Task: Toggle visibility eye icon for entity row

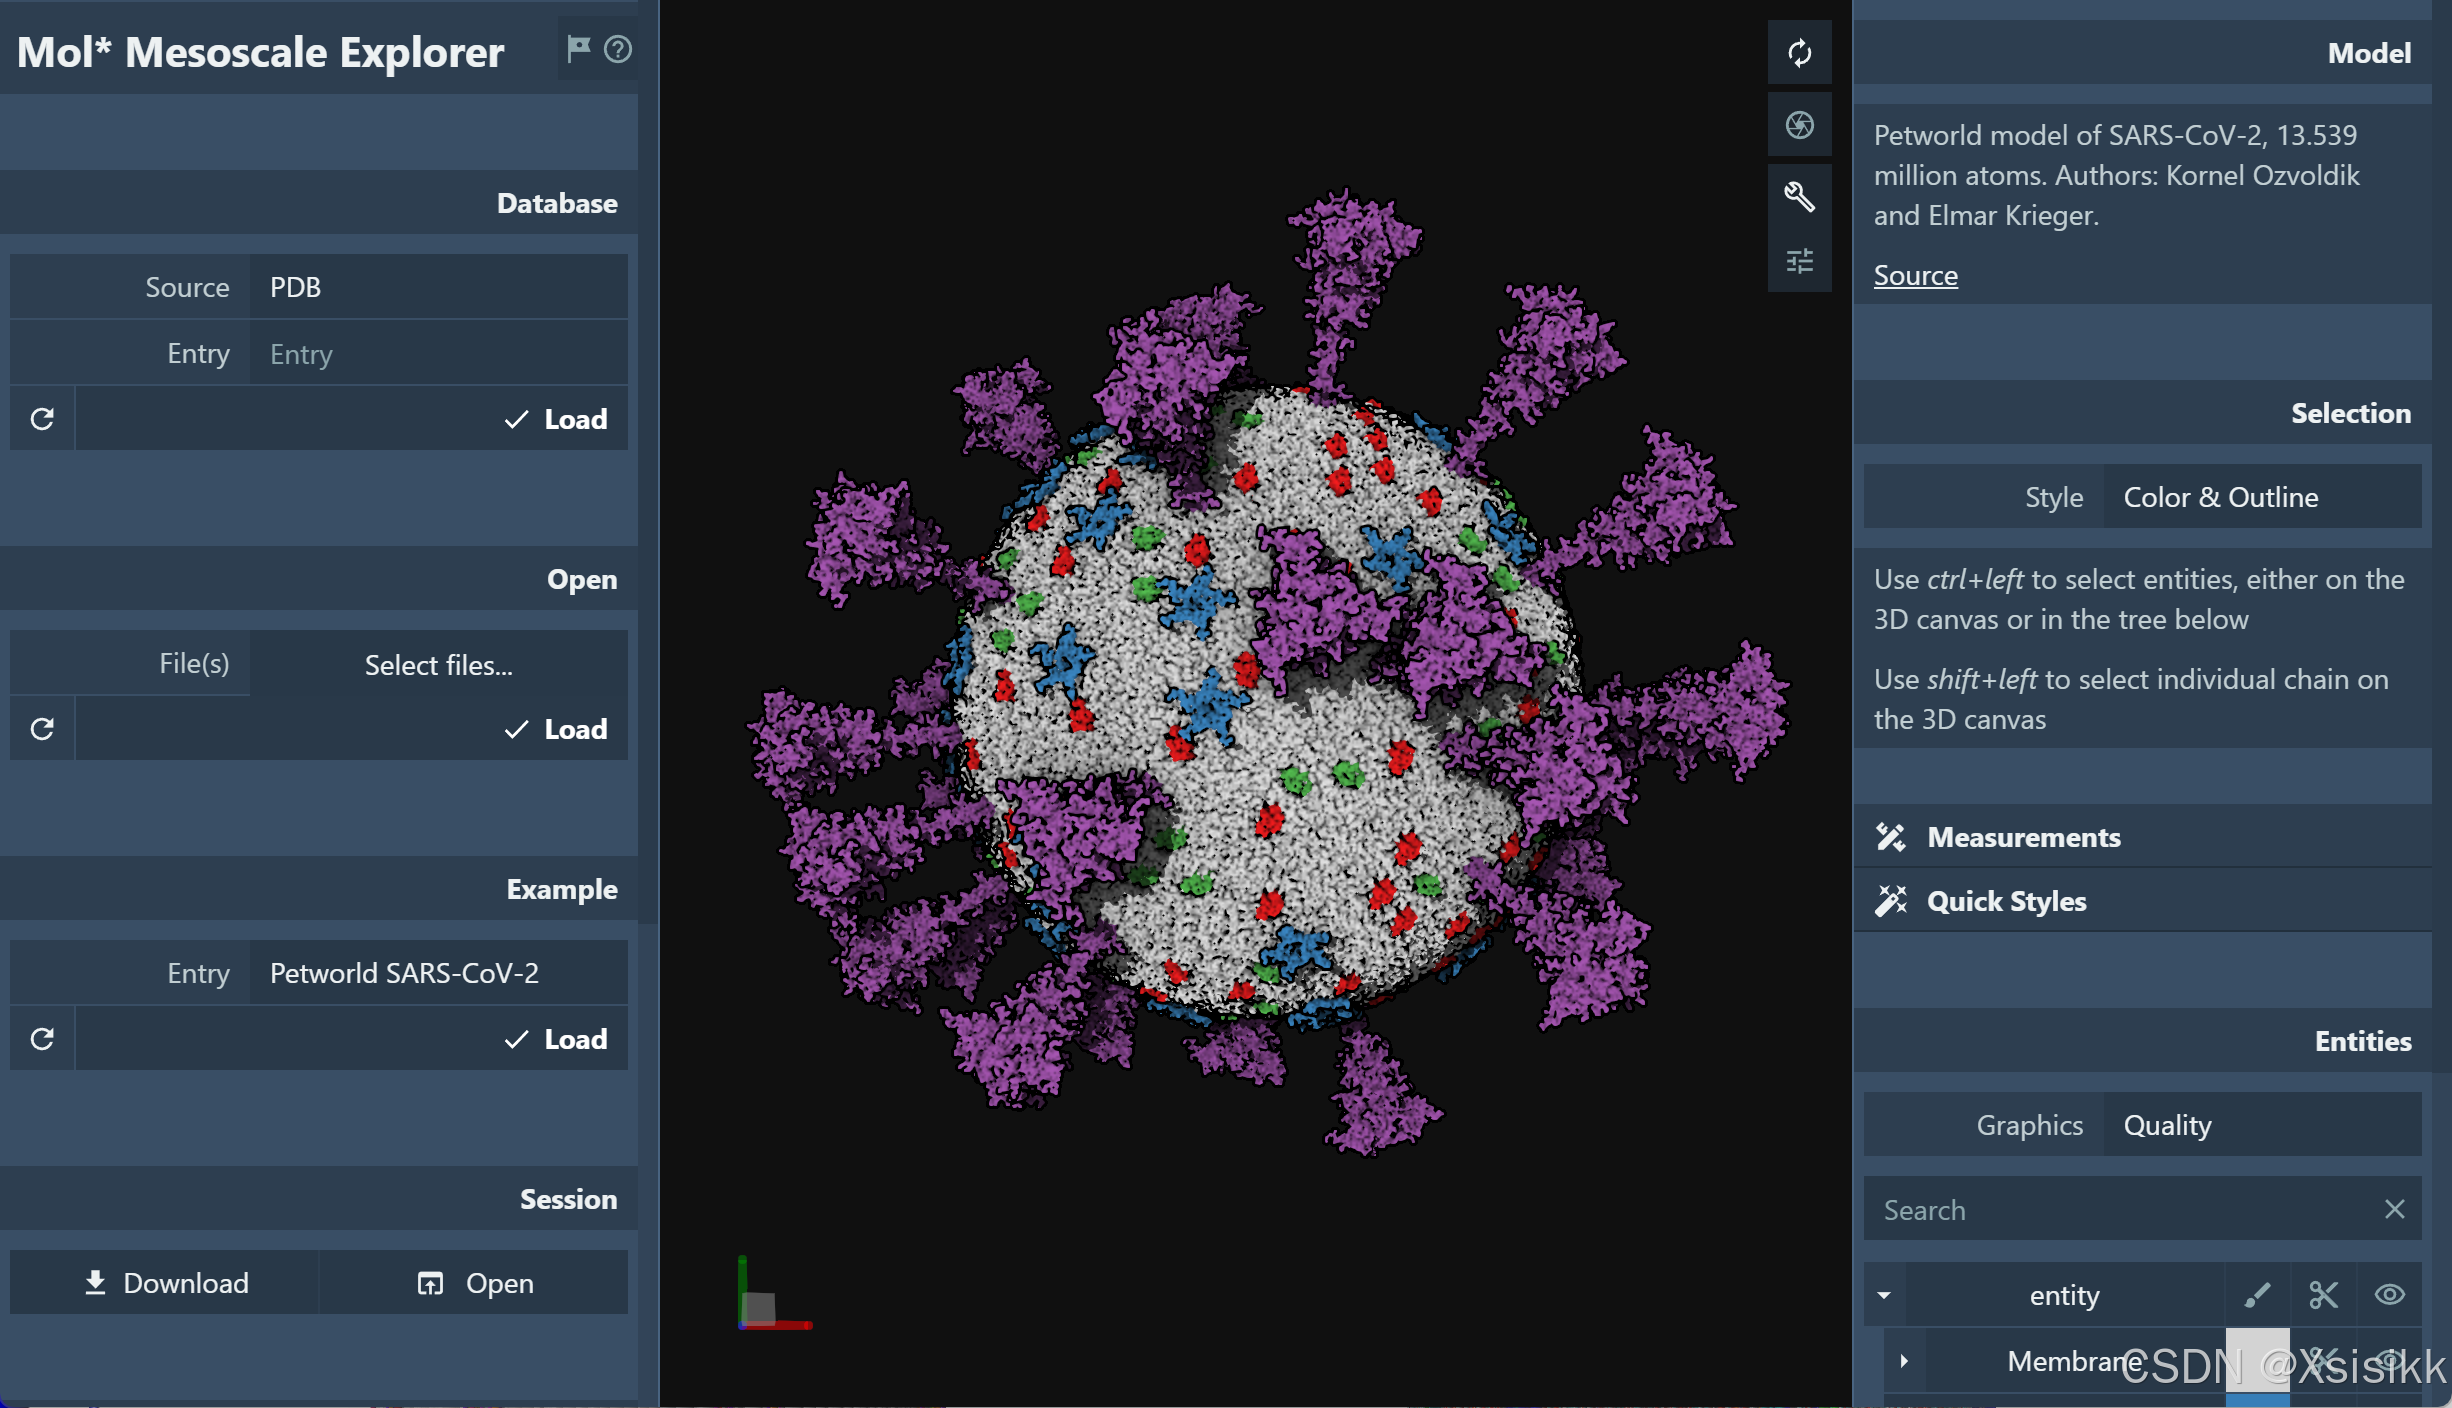Action: (x=2389, y=1295)
